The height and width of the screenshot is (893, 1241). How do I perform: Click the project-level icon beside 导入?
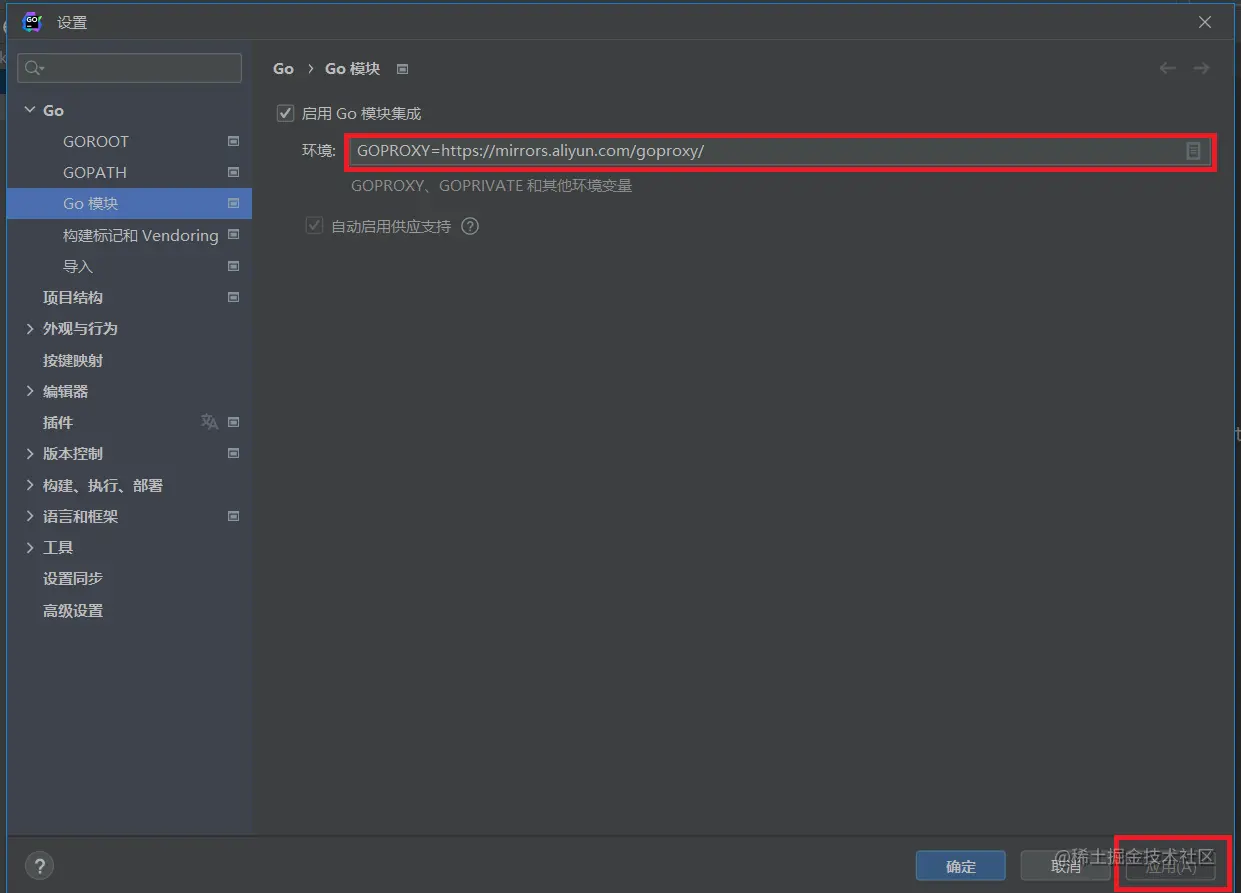[234, 266]
